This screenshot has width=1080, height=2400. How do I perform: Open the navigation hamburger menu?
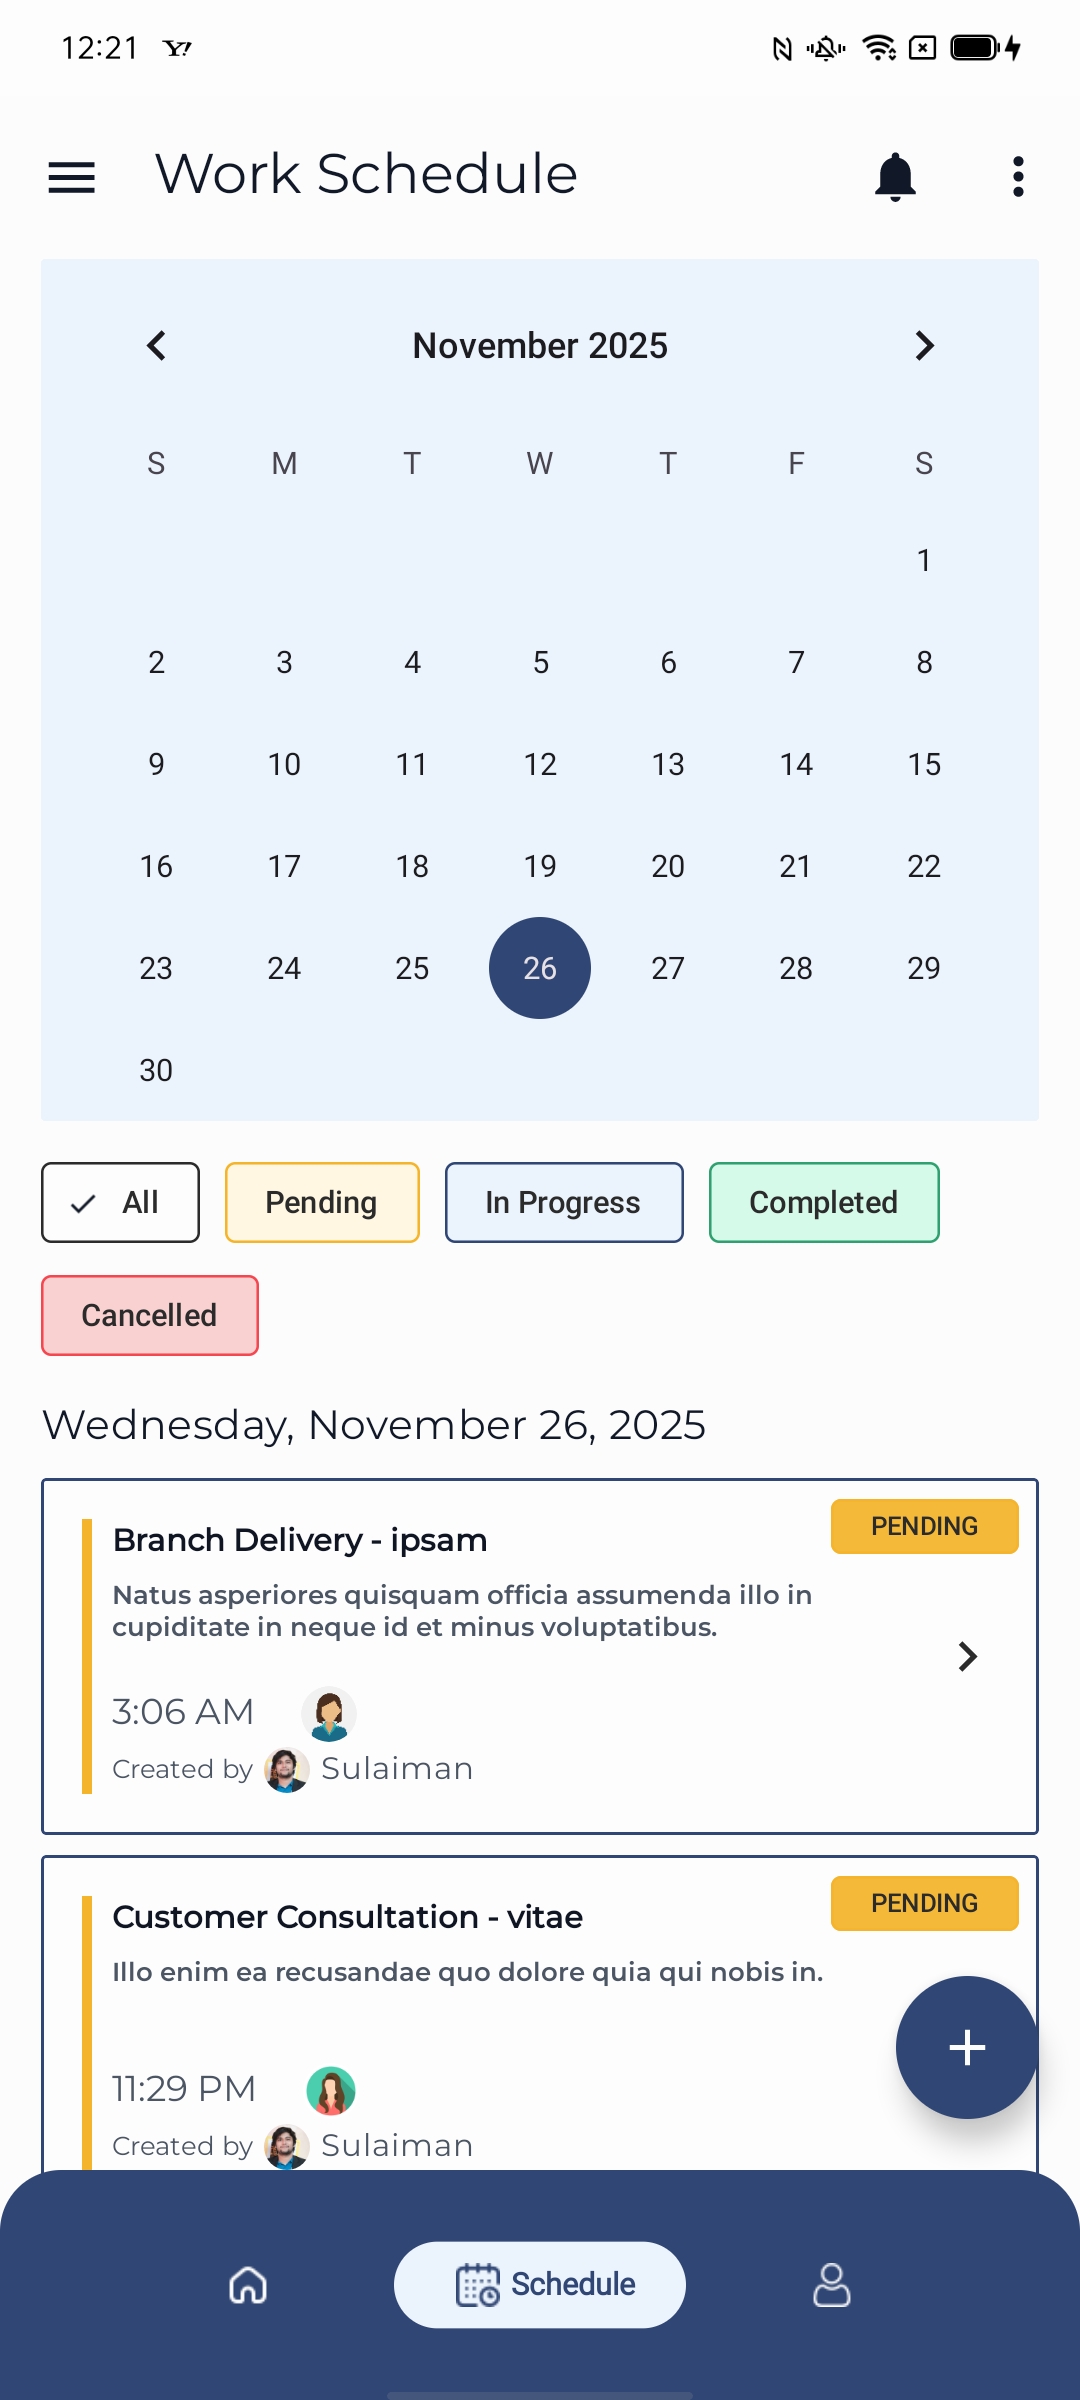click(x=71, y=175)
